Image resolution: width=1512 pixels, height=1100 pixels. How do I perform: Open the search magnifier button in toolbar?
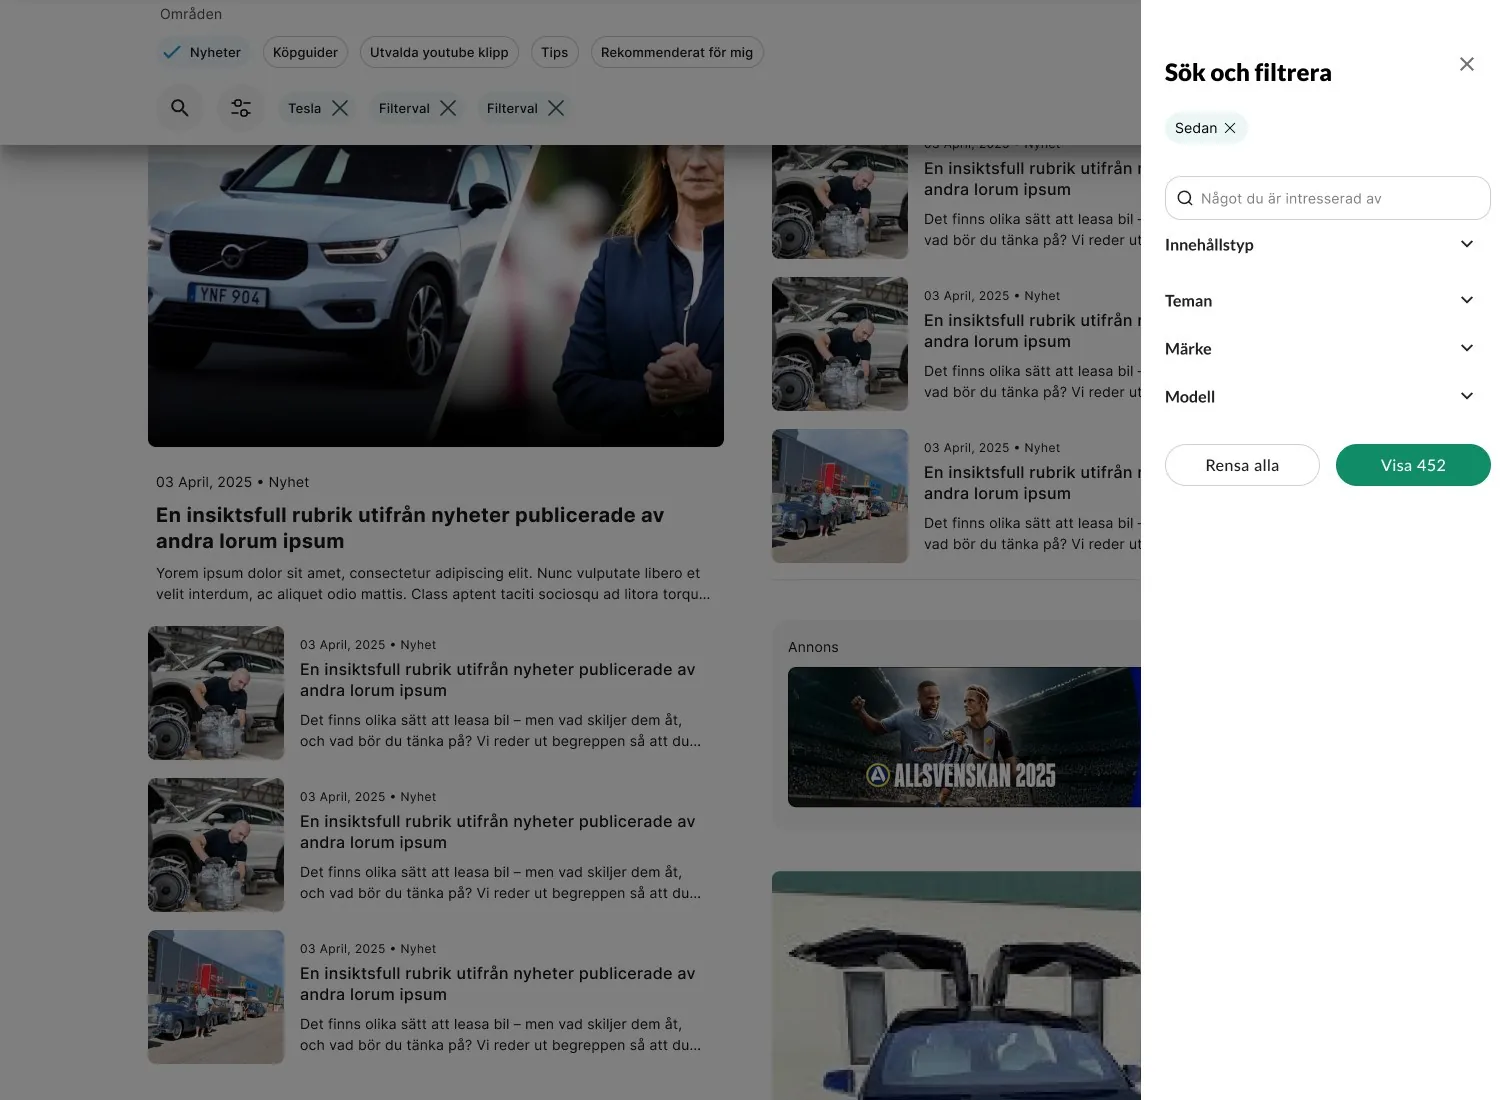pos(180,108)
